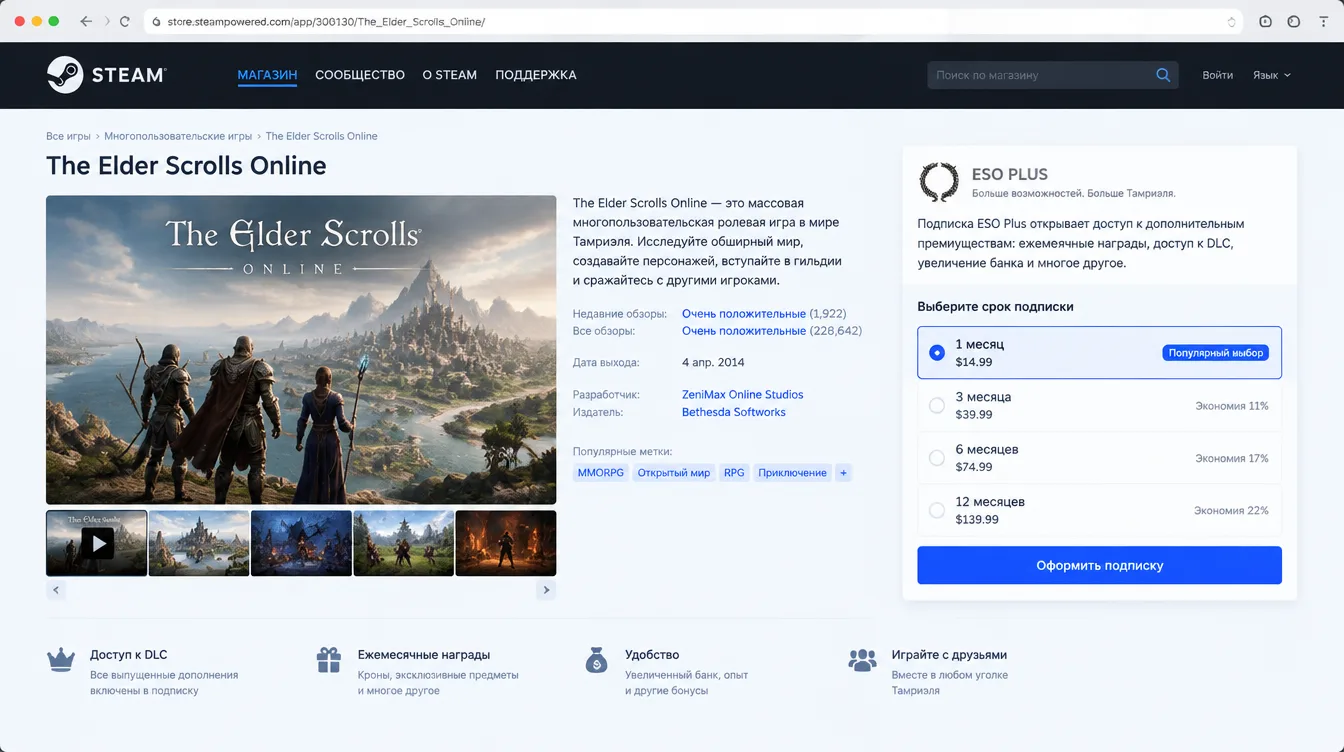Select the 3 месяца subscription option
The width and height of the screenshot is (1344, 752).
[1099, 405]
